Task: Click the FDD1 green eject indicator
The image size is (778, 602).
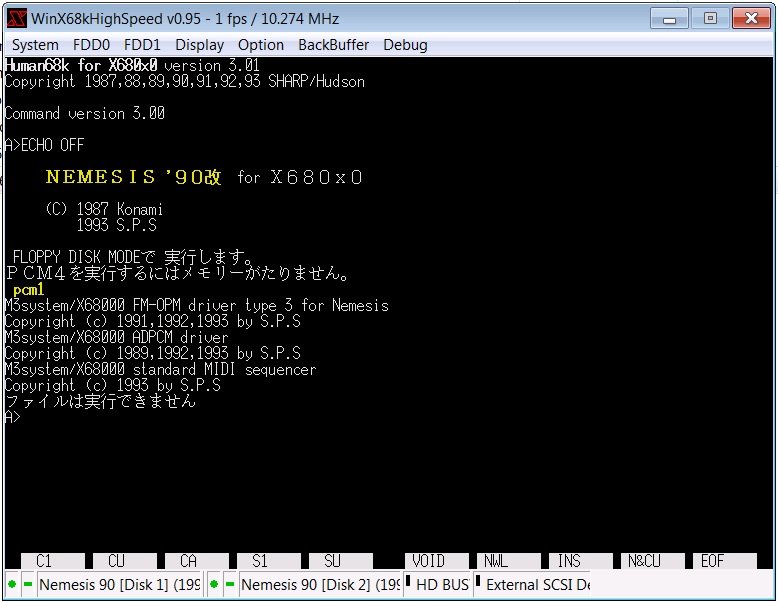Action: [230, 584]
